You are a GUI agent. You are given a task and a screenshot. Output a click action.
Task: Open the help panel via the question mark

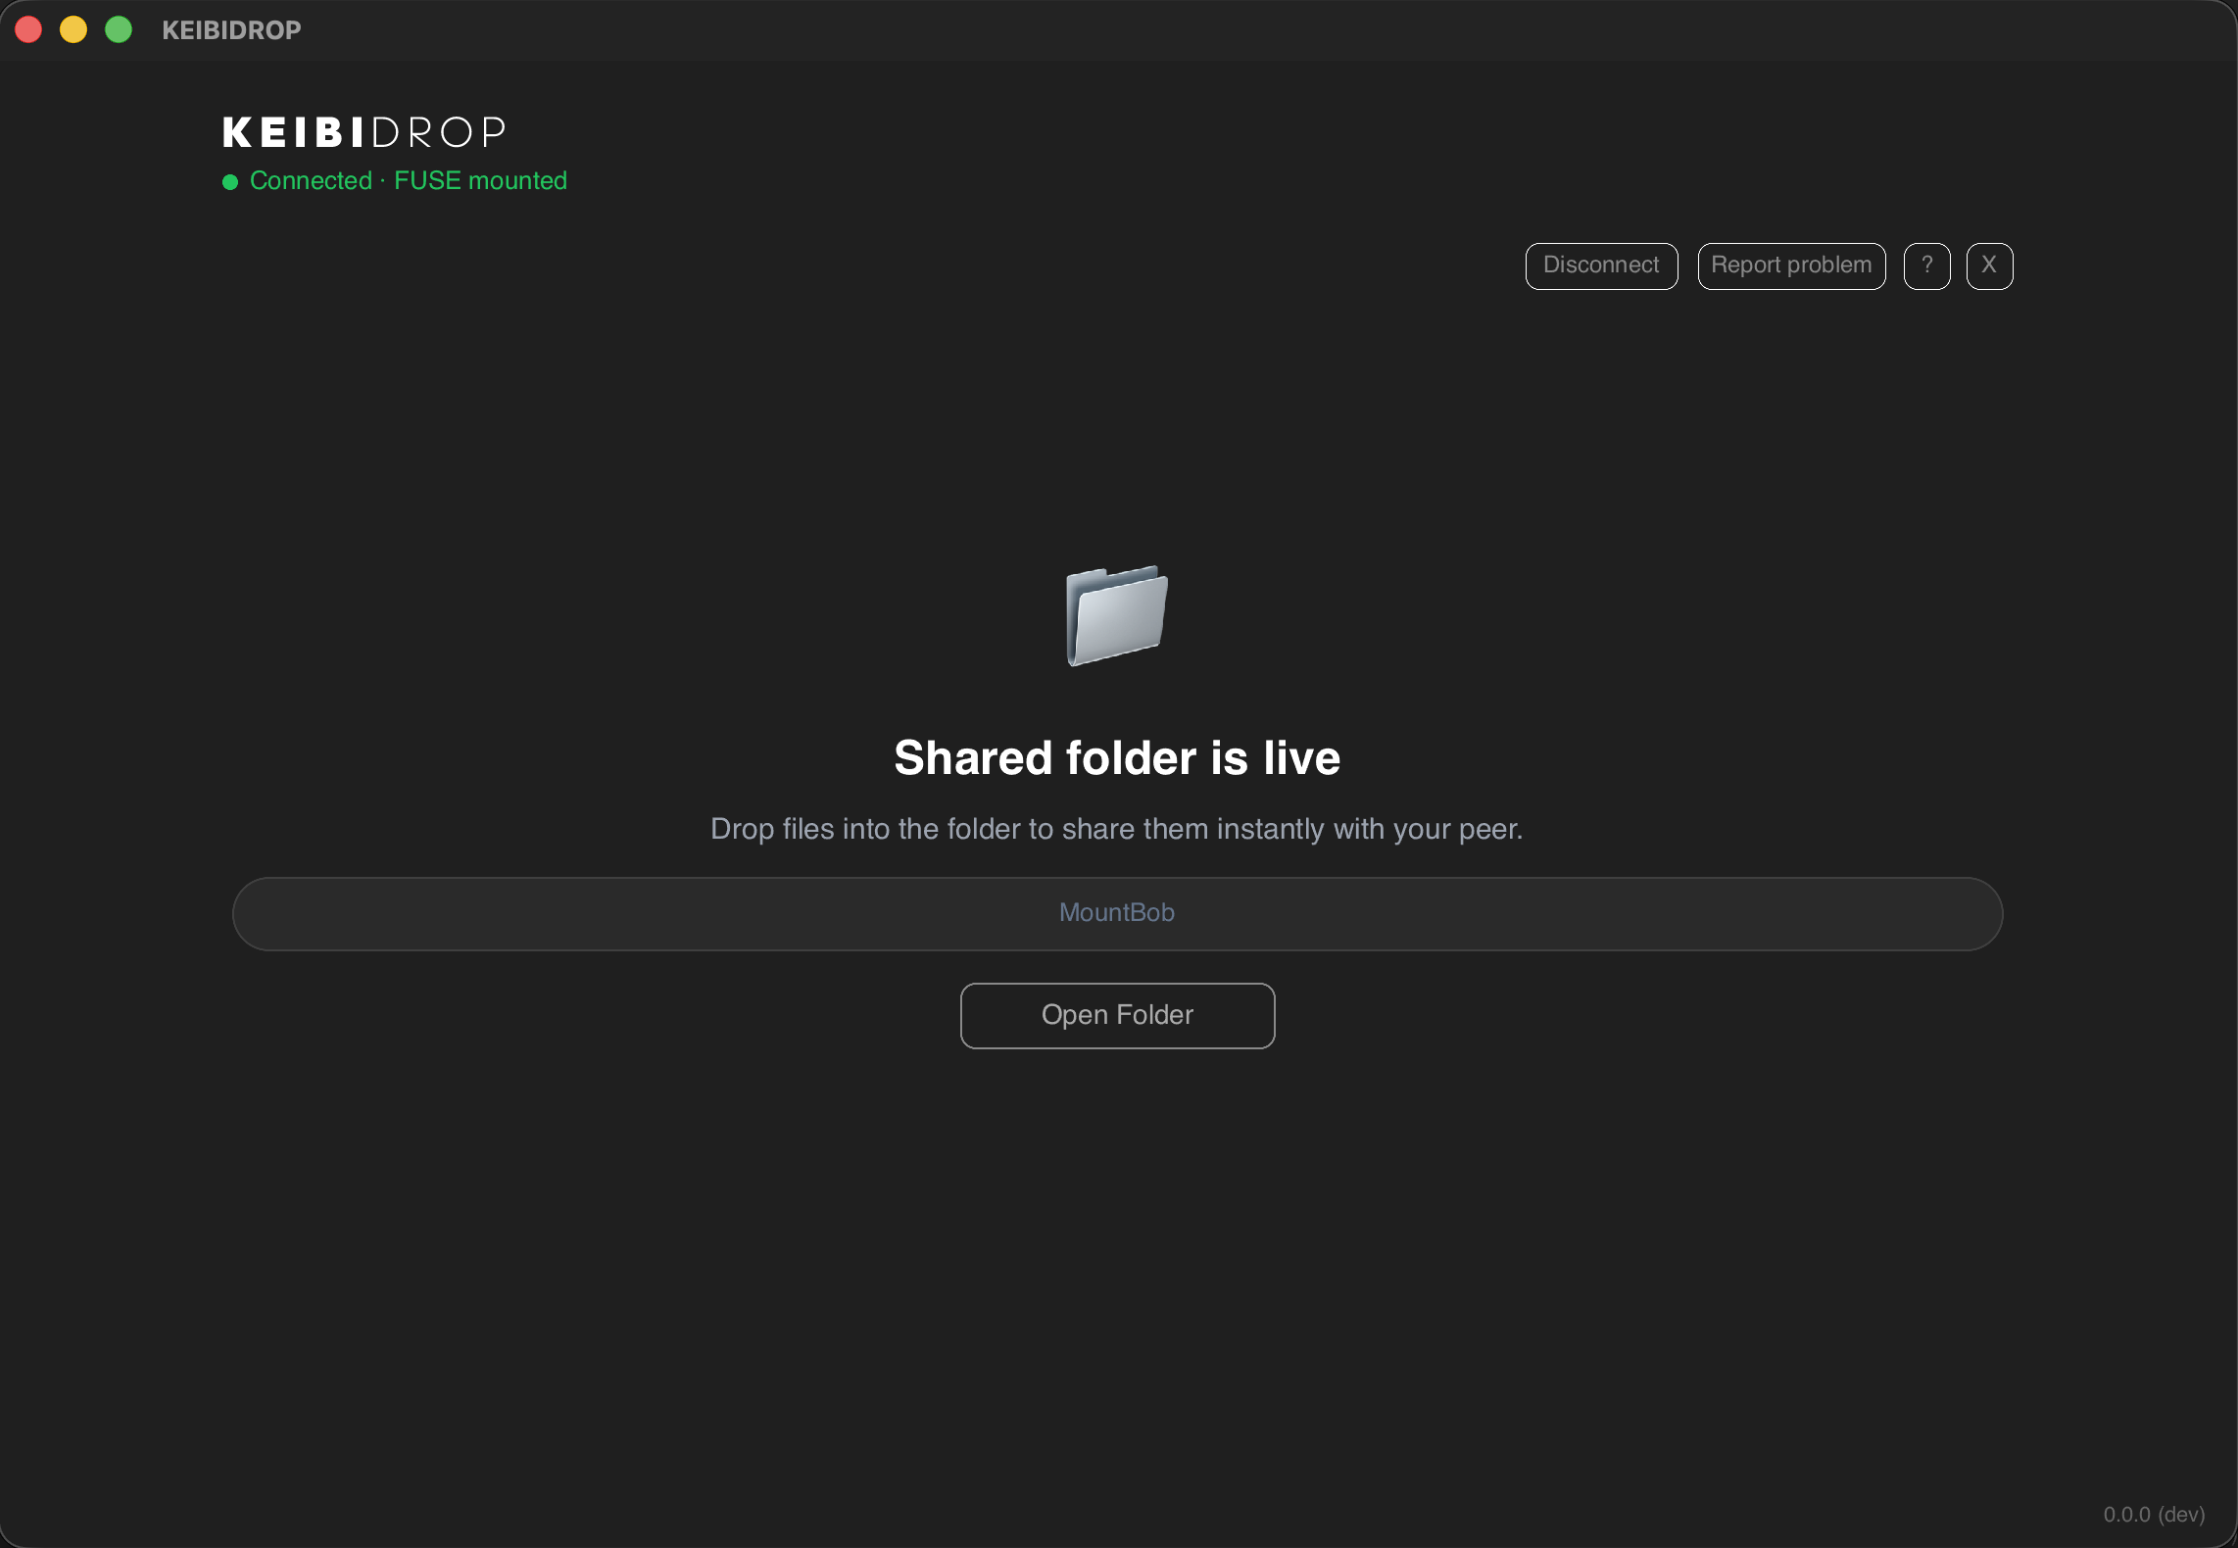[1927, 265]
